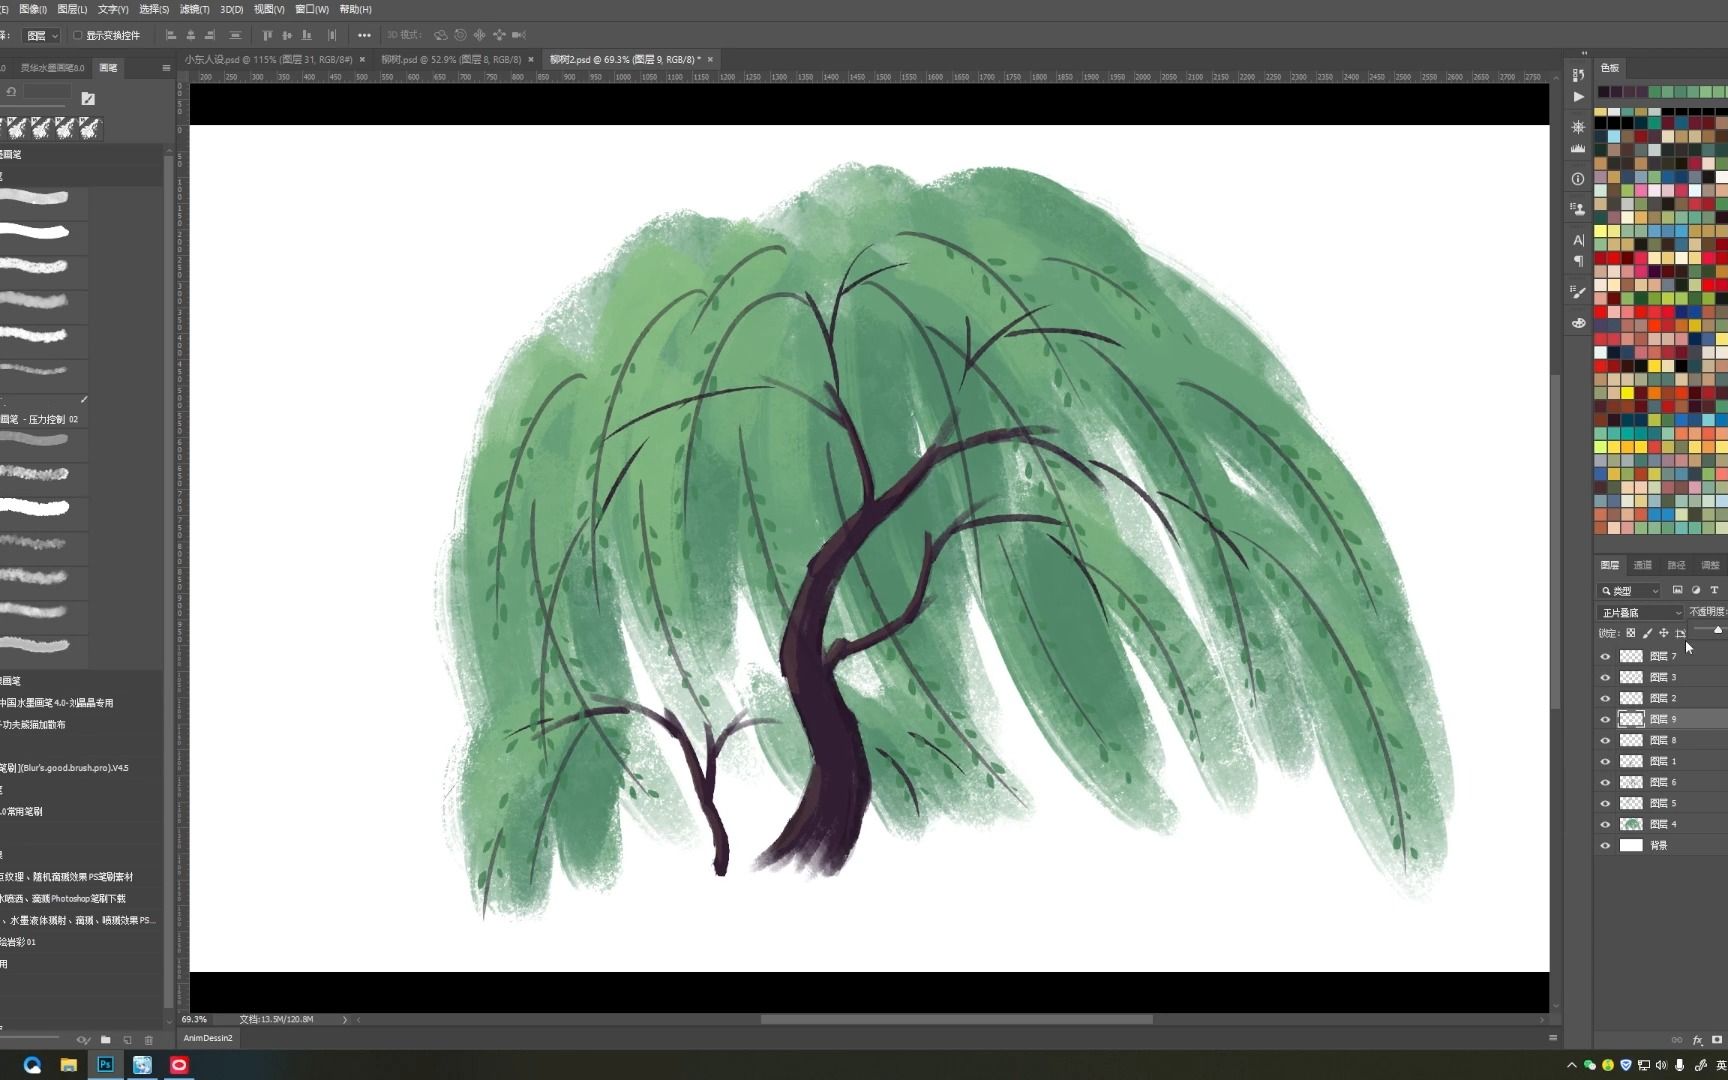Click the 69.3% zoom level field
This screenshot has width=1728, height=1080.
[195, 1020]
